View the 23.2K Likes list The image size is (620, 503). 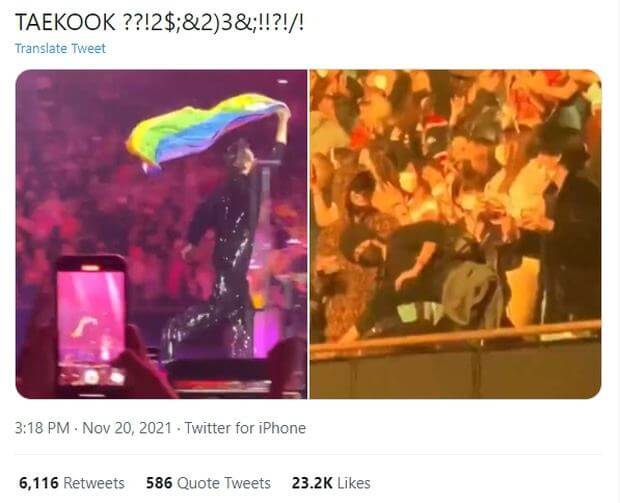331,483
